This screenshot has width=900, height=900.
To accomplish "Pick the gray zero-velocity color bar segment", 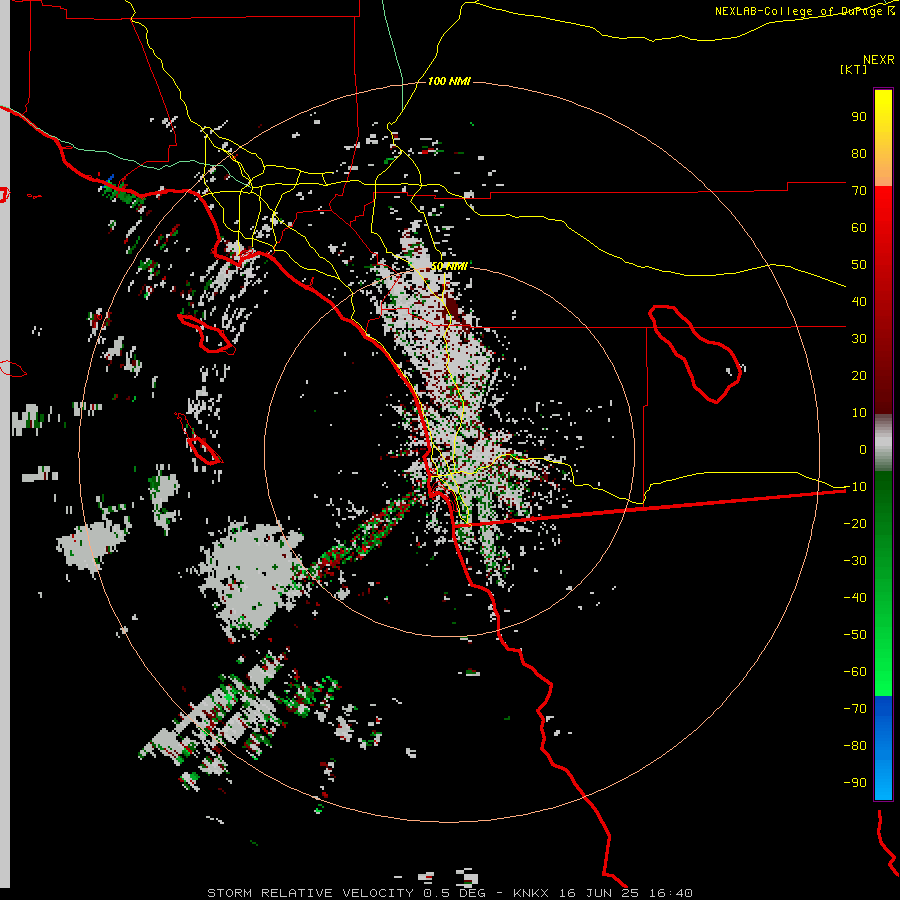I will click(883, 443).
